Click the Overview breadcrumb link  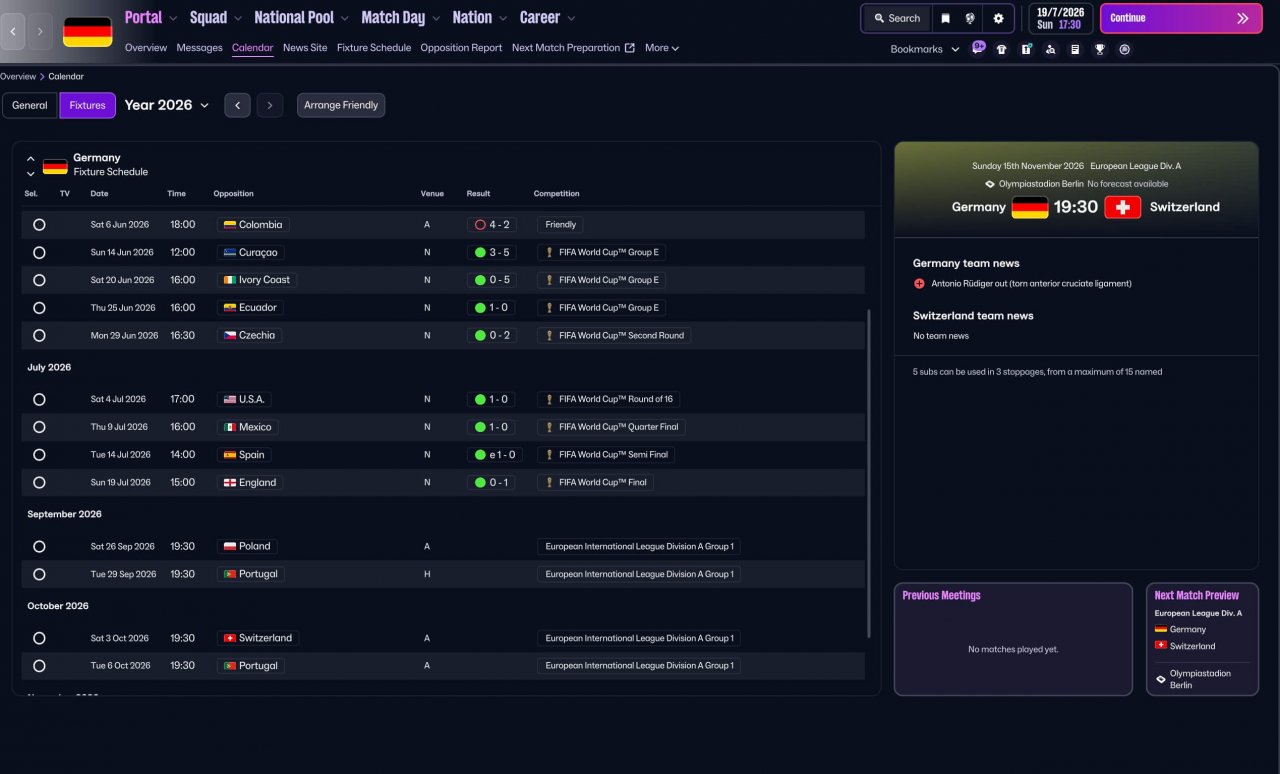[x=18, y=77]
